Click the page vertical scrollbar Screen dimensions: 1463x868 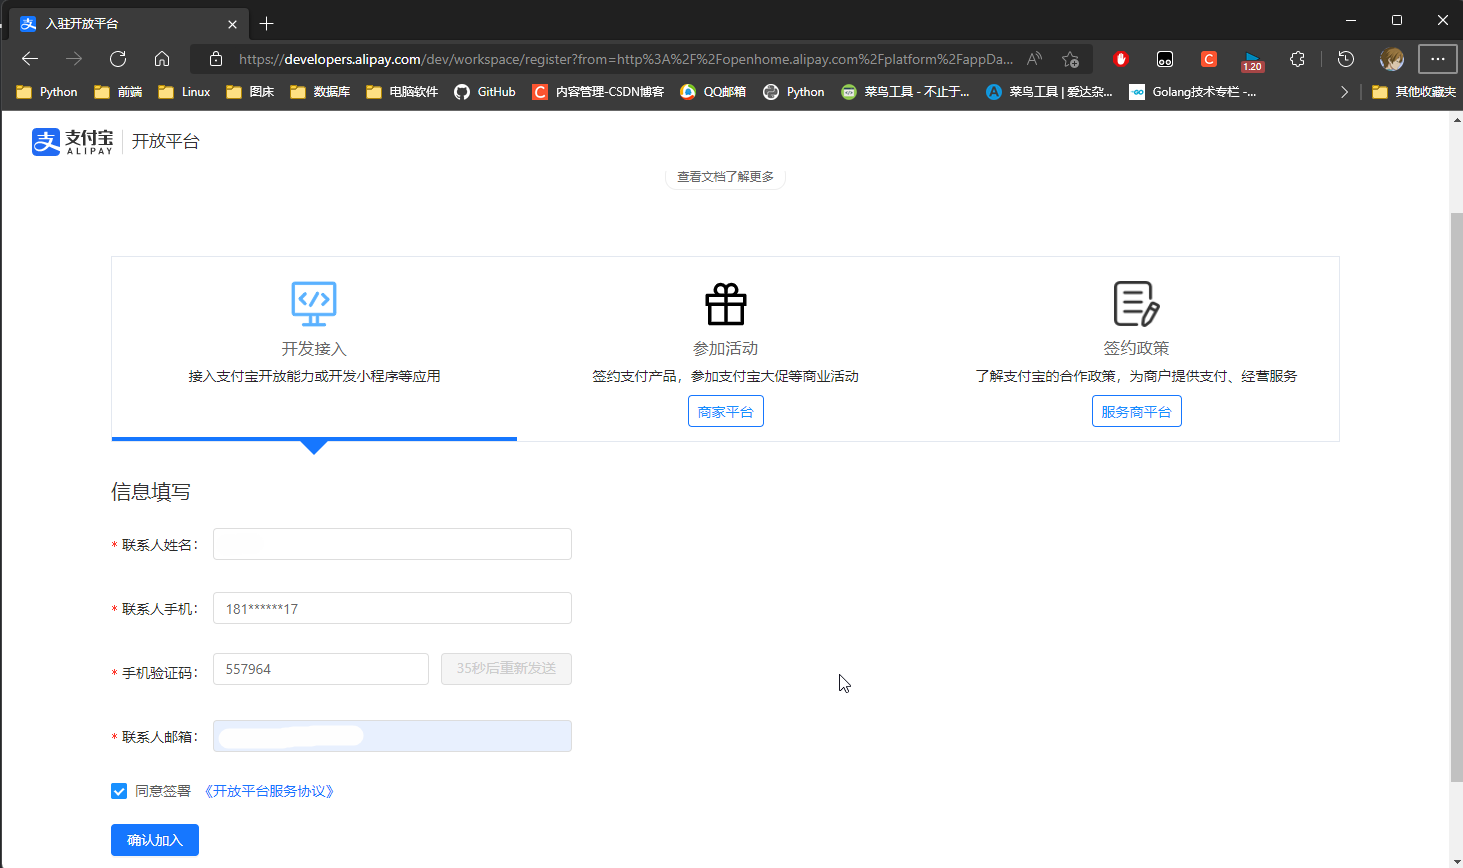click(x=1456, y=497)
